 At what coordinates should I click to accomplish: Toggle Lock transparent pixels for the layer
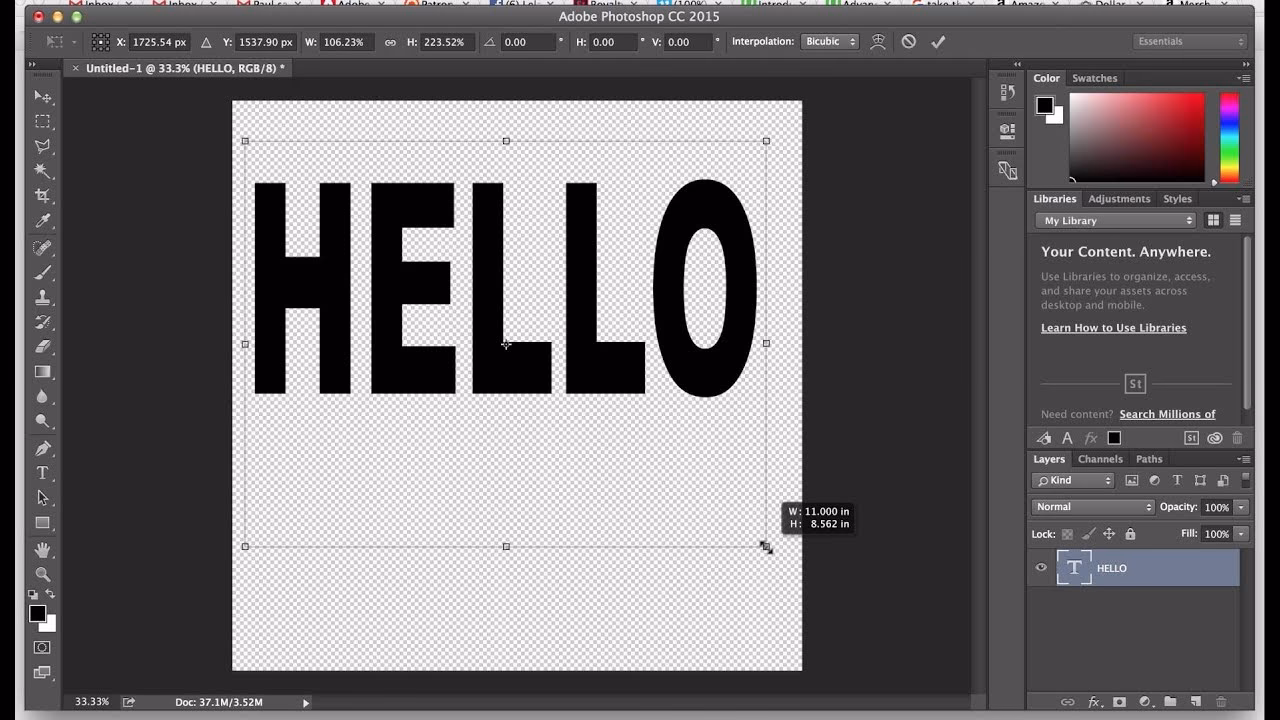[x=1068, y=533]
